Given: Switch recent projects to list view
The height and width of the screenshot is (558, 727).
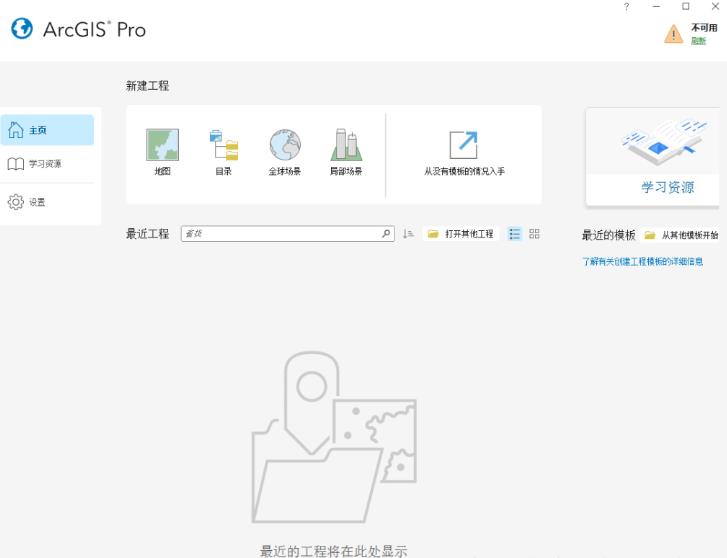Looking at the screenshot, I should tap(515, 234).
